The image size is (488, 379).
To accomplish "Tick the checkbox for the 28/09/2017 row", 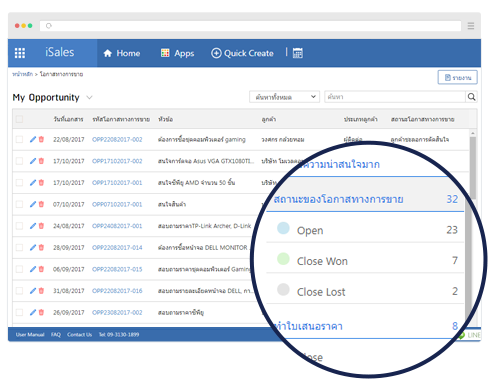I will [19, 247].
